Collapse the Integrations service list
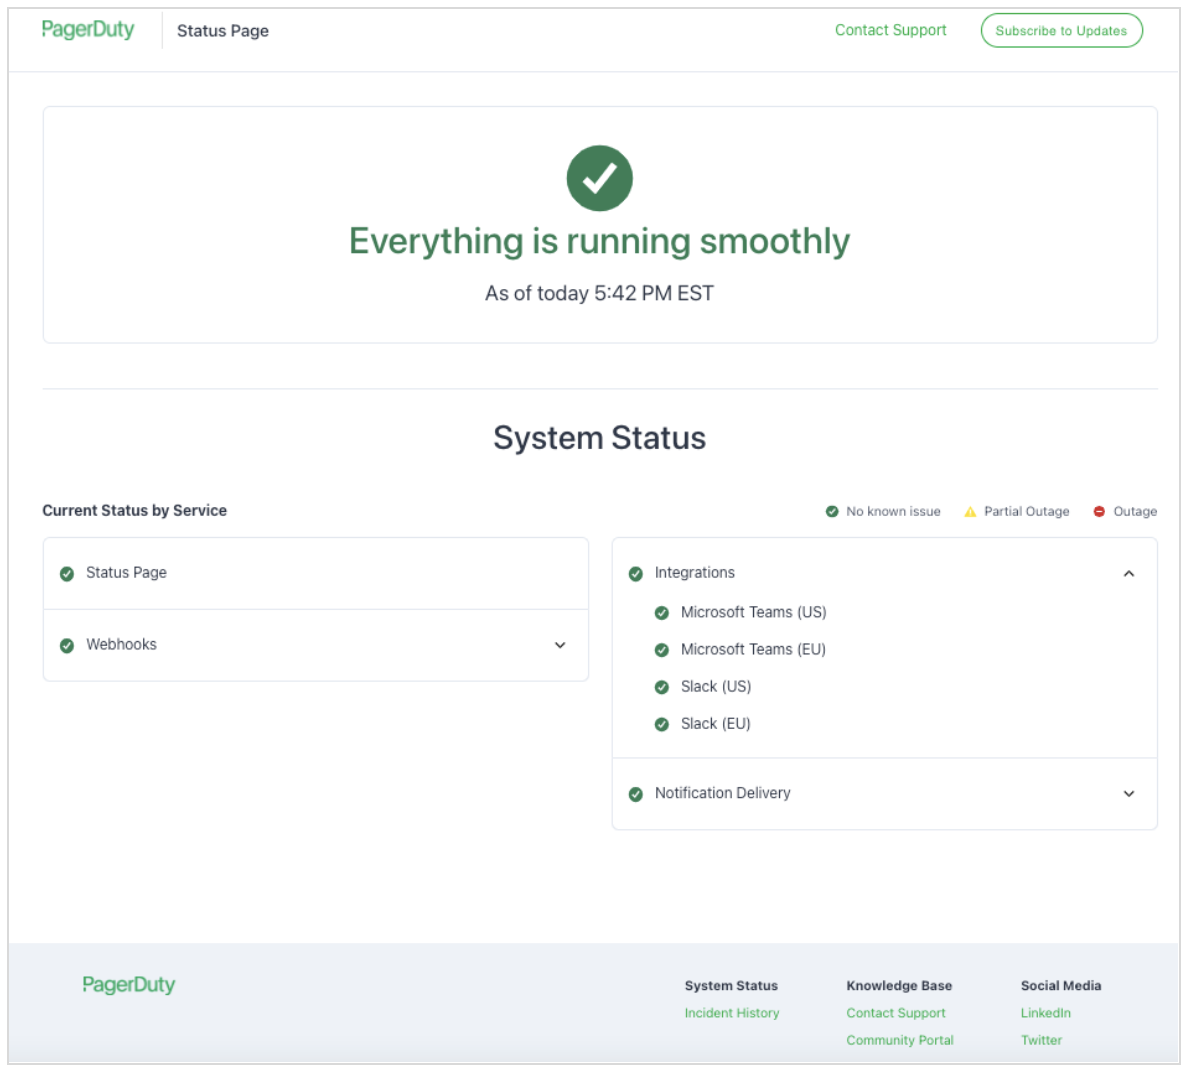This screenshot has width=1184, height=1072. click(1129, 574)
